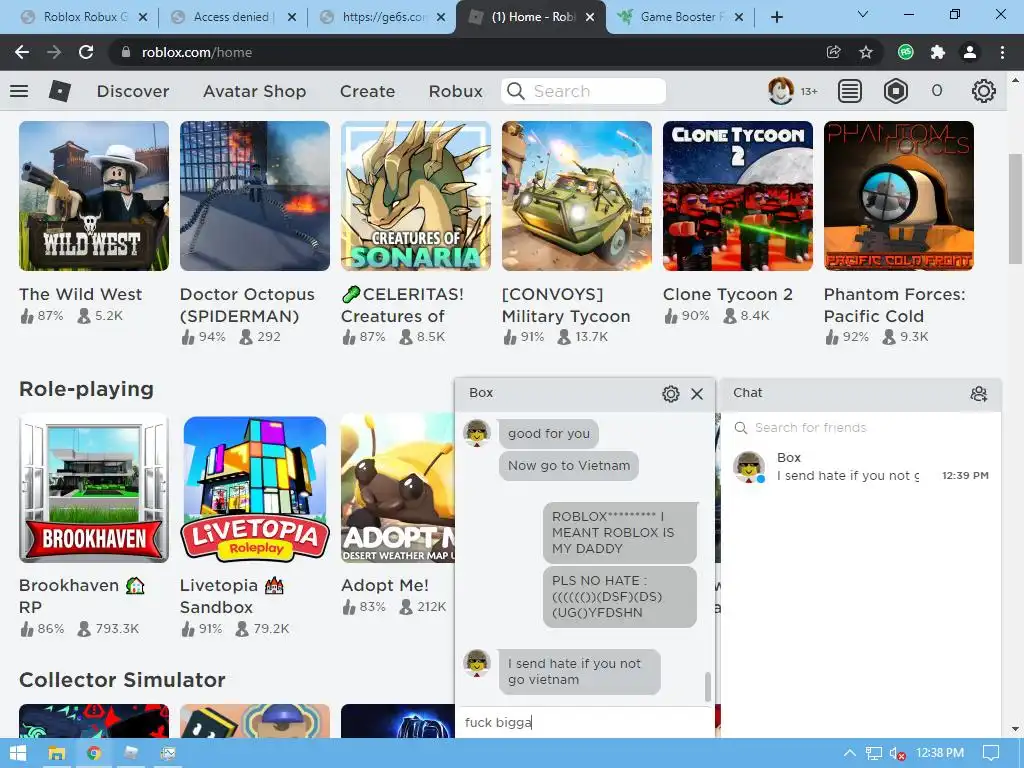
Task: Share this page icon in address bar
Action: [833, 52]
